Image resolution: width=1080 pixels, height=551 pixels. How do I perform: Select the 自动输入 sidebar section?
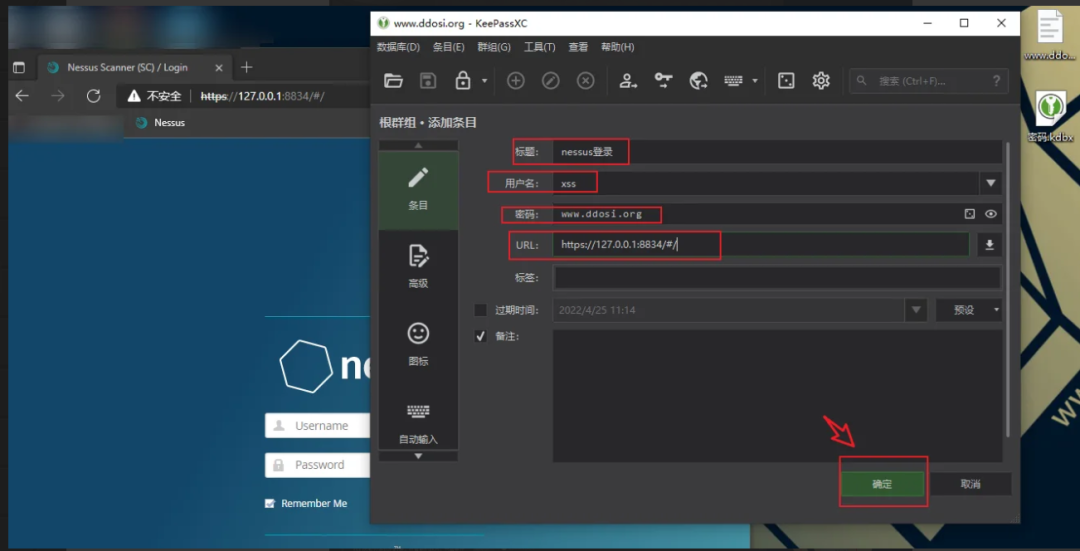coord(418,422)
